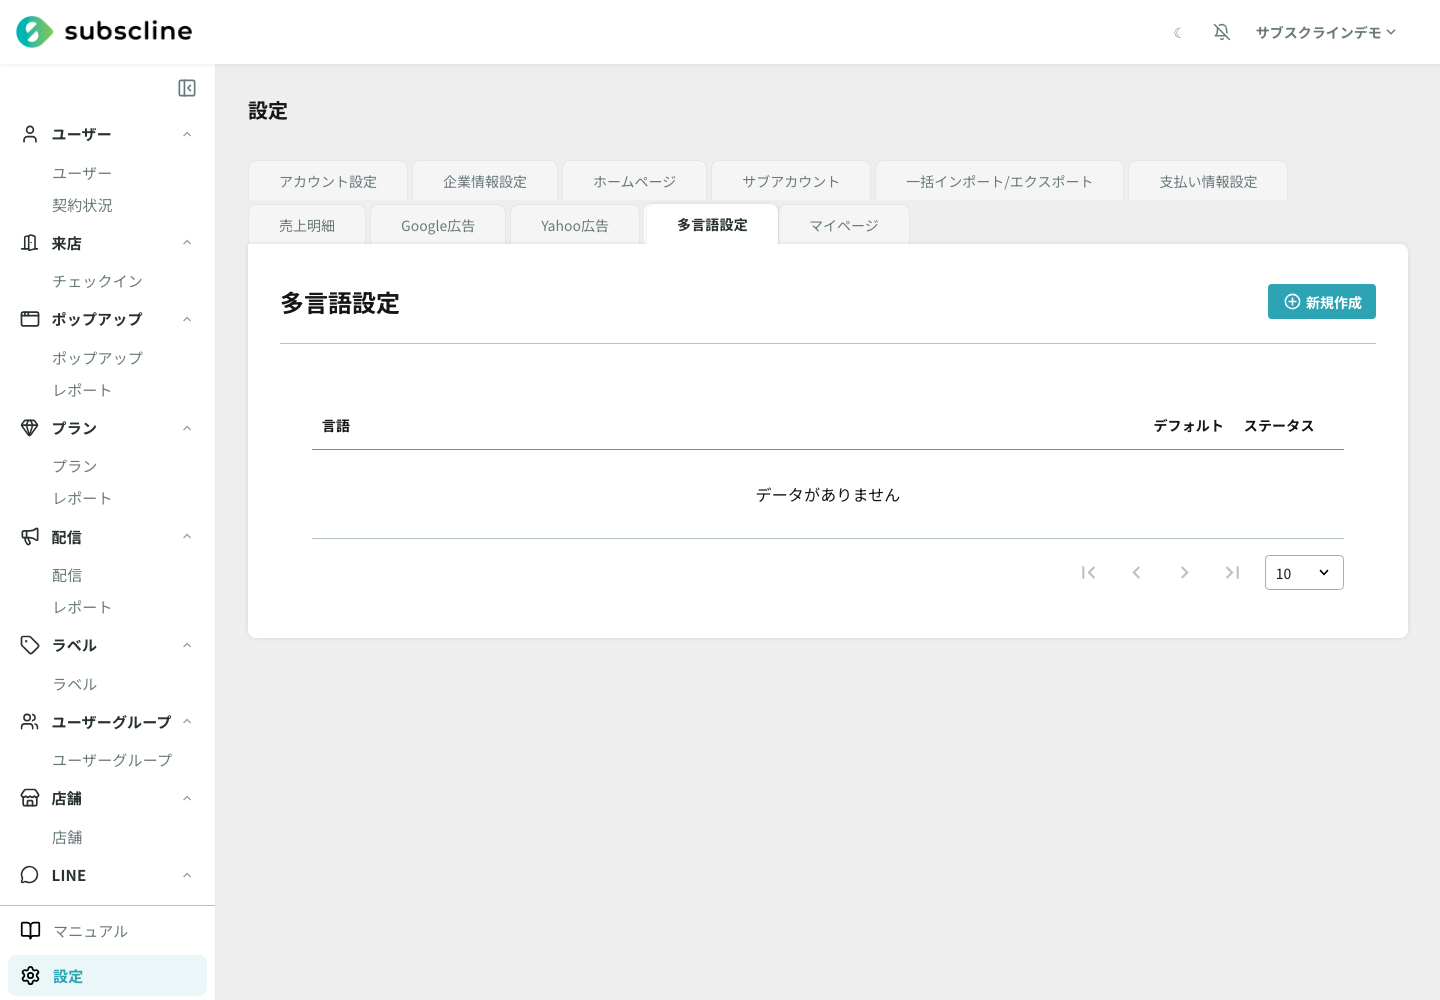This screenshot has width=1440, height=1000.
Task: Click the 言語 column header
Action: coord(336,426)
